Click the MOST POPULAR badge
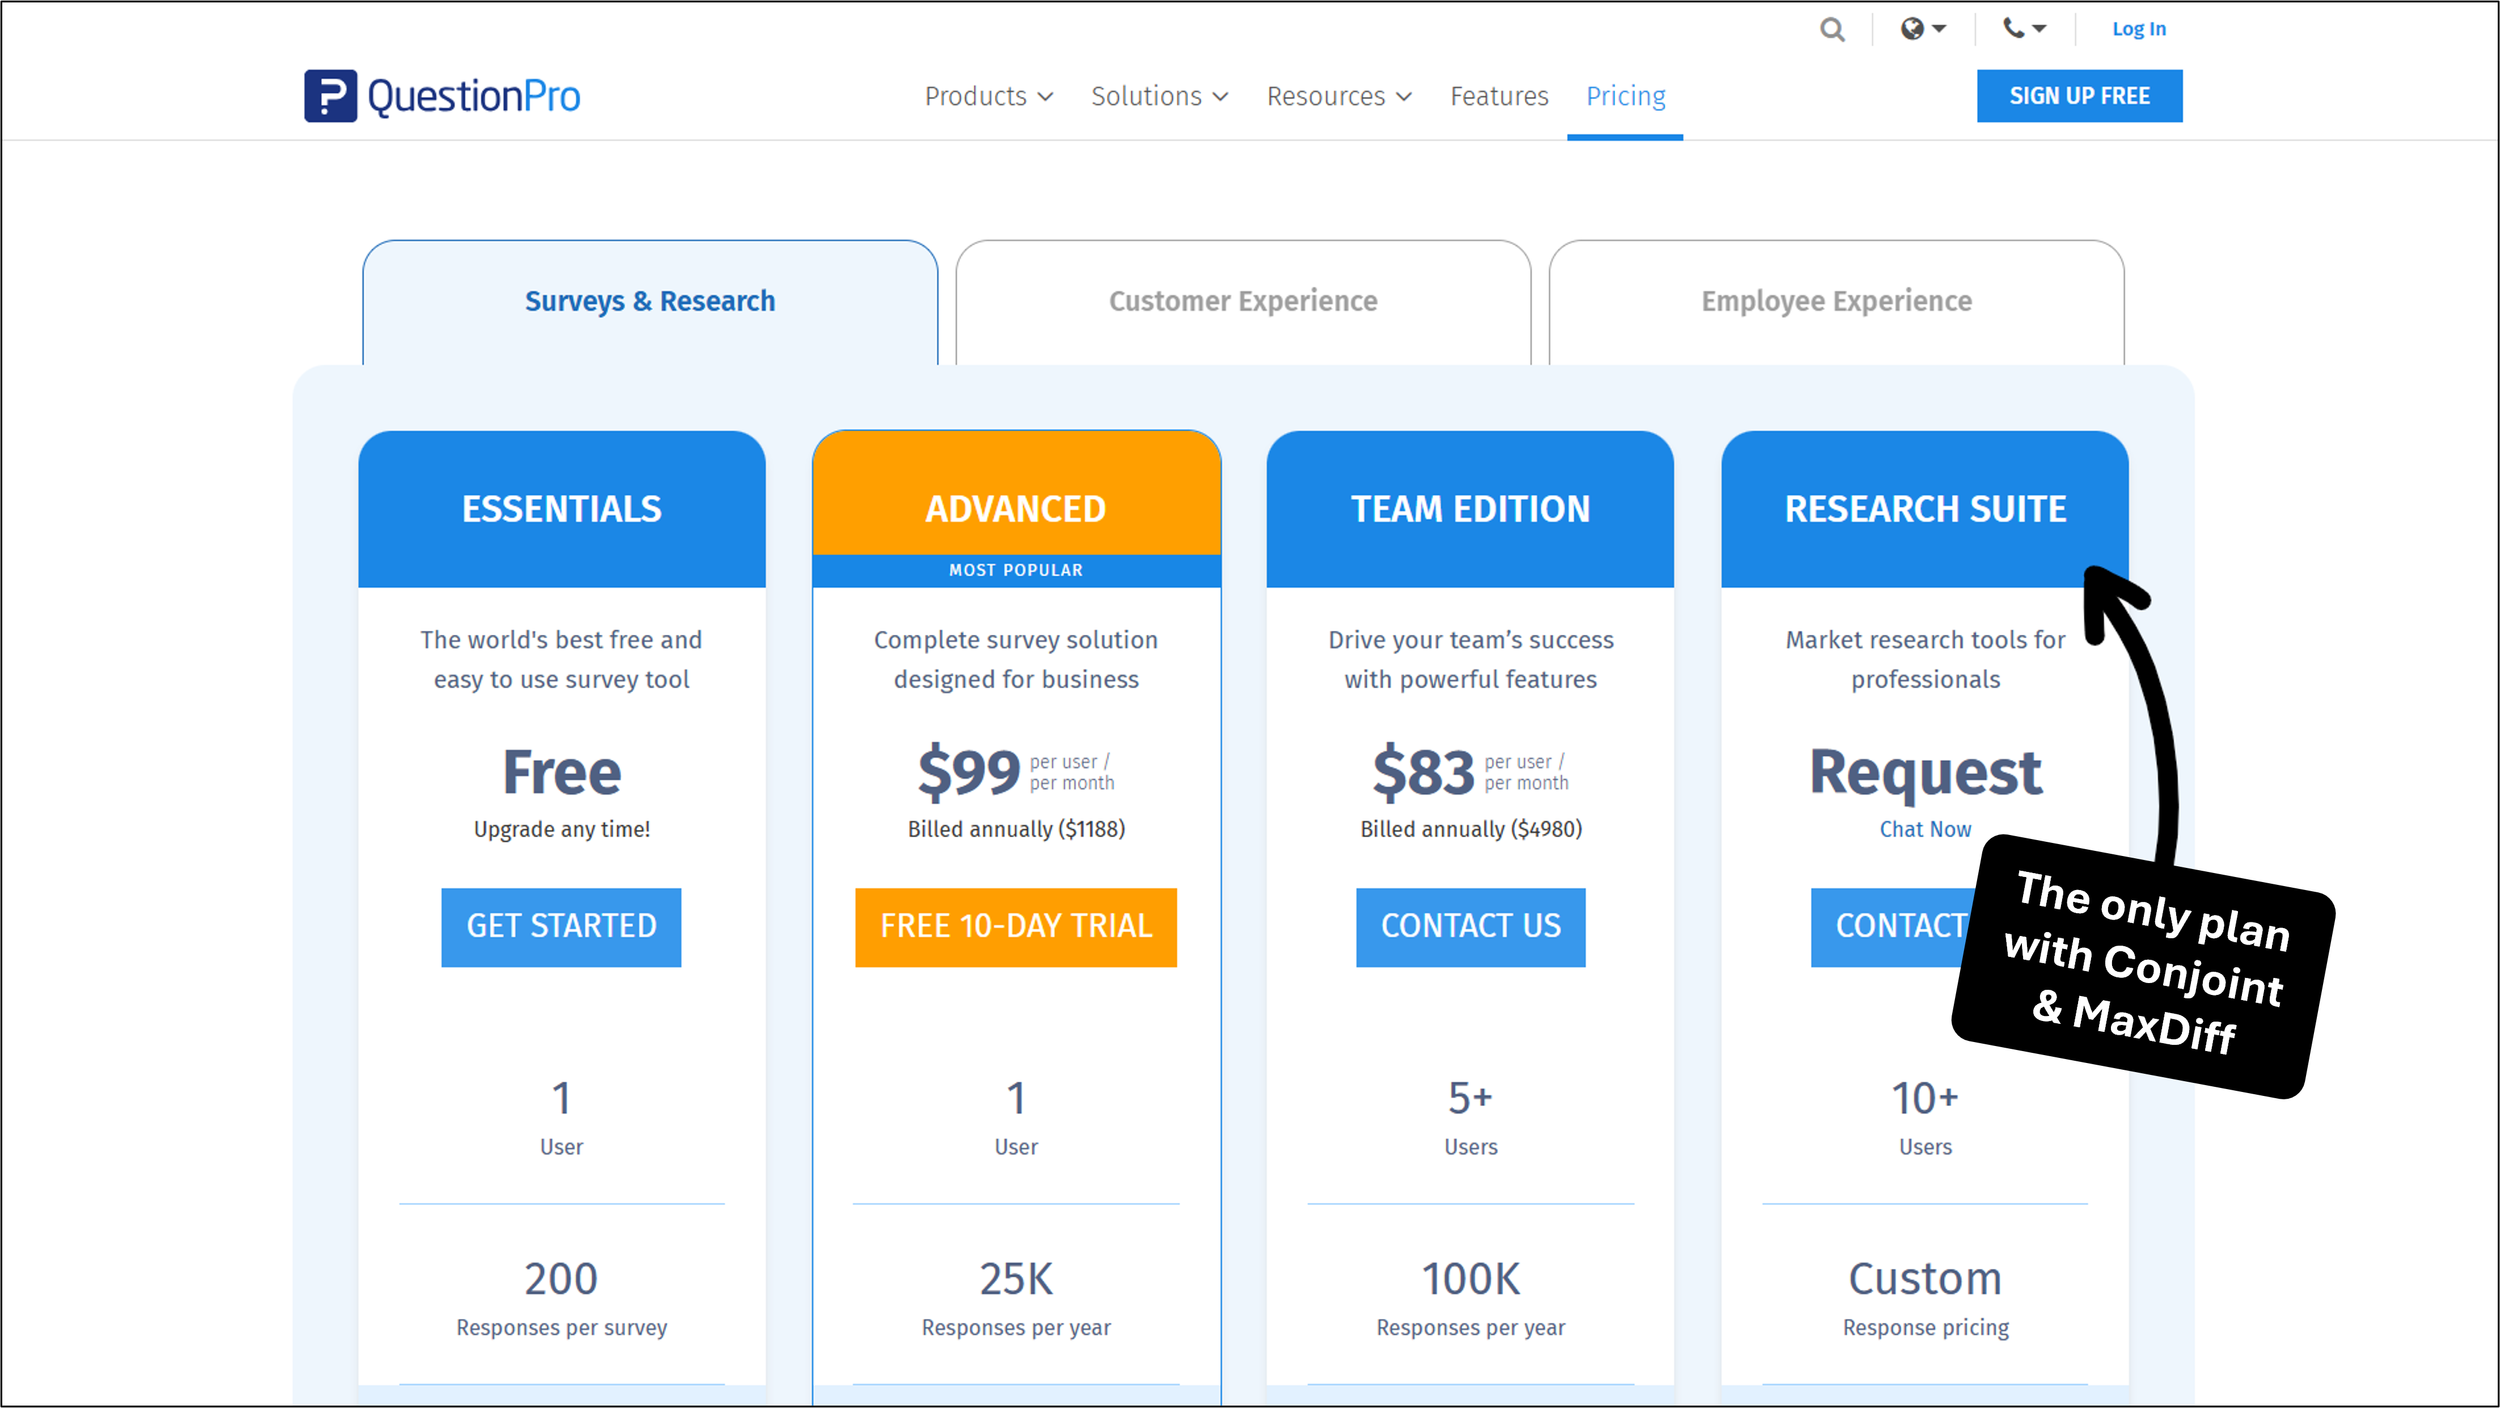The image size is (2500, 1408). 1016,570
